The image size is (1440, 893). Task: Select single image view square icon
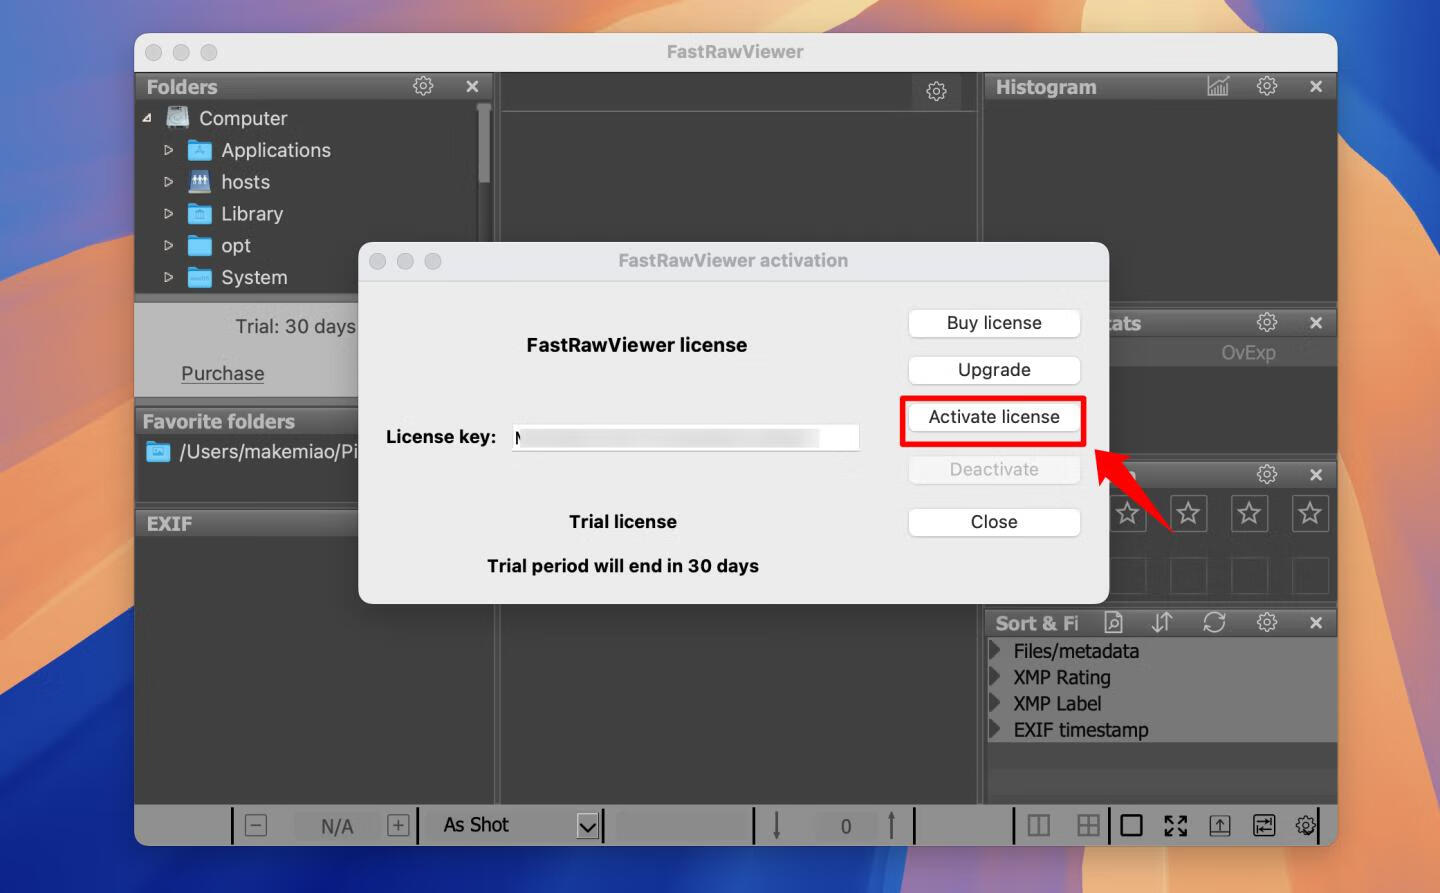[x=1131, y=825]
